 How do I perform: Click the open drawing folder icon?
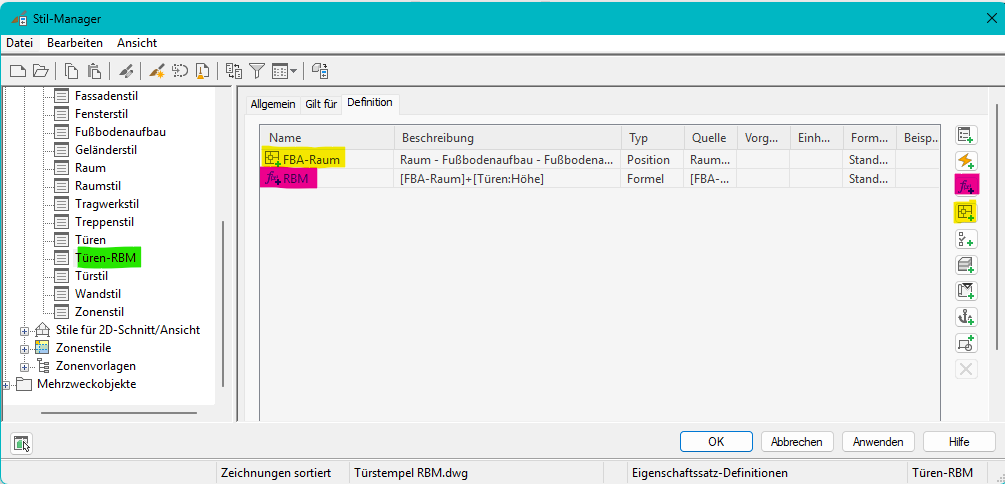(x=40, y=70)
